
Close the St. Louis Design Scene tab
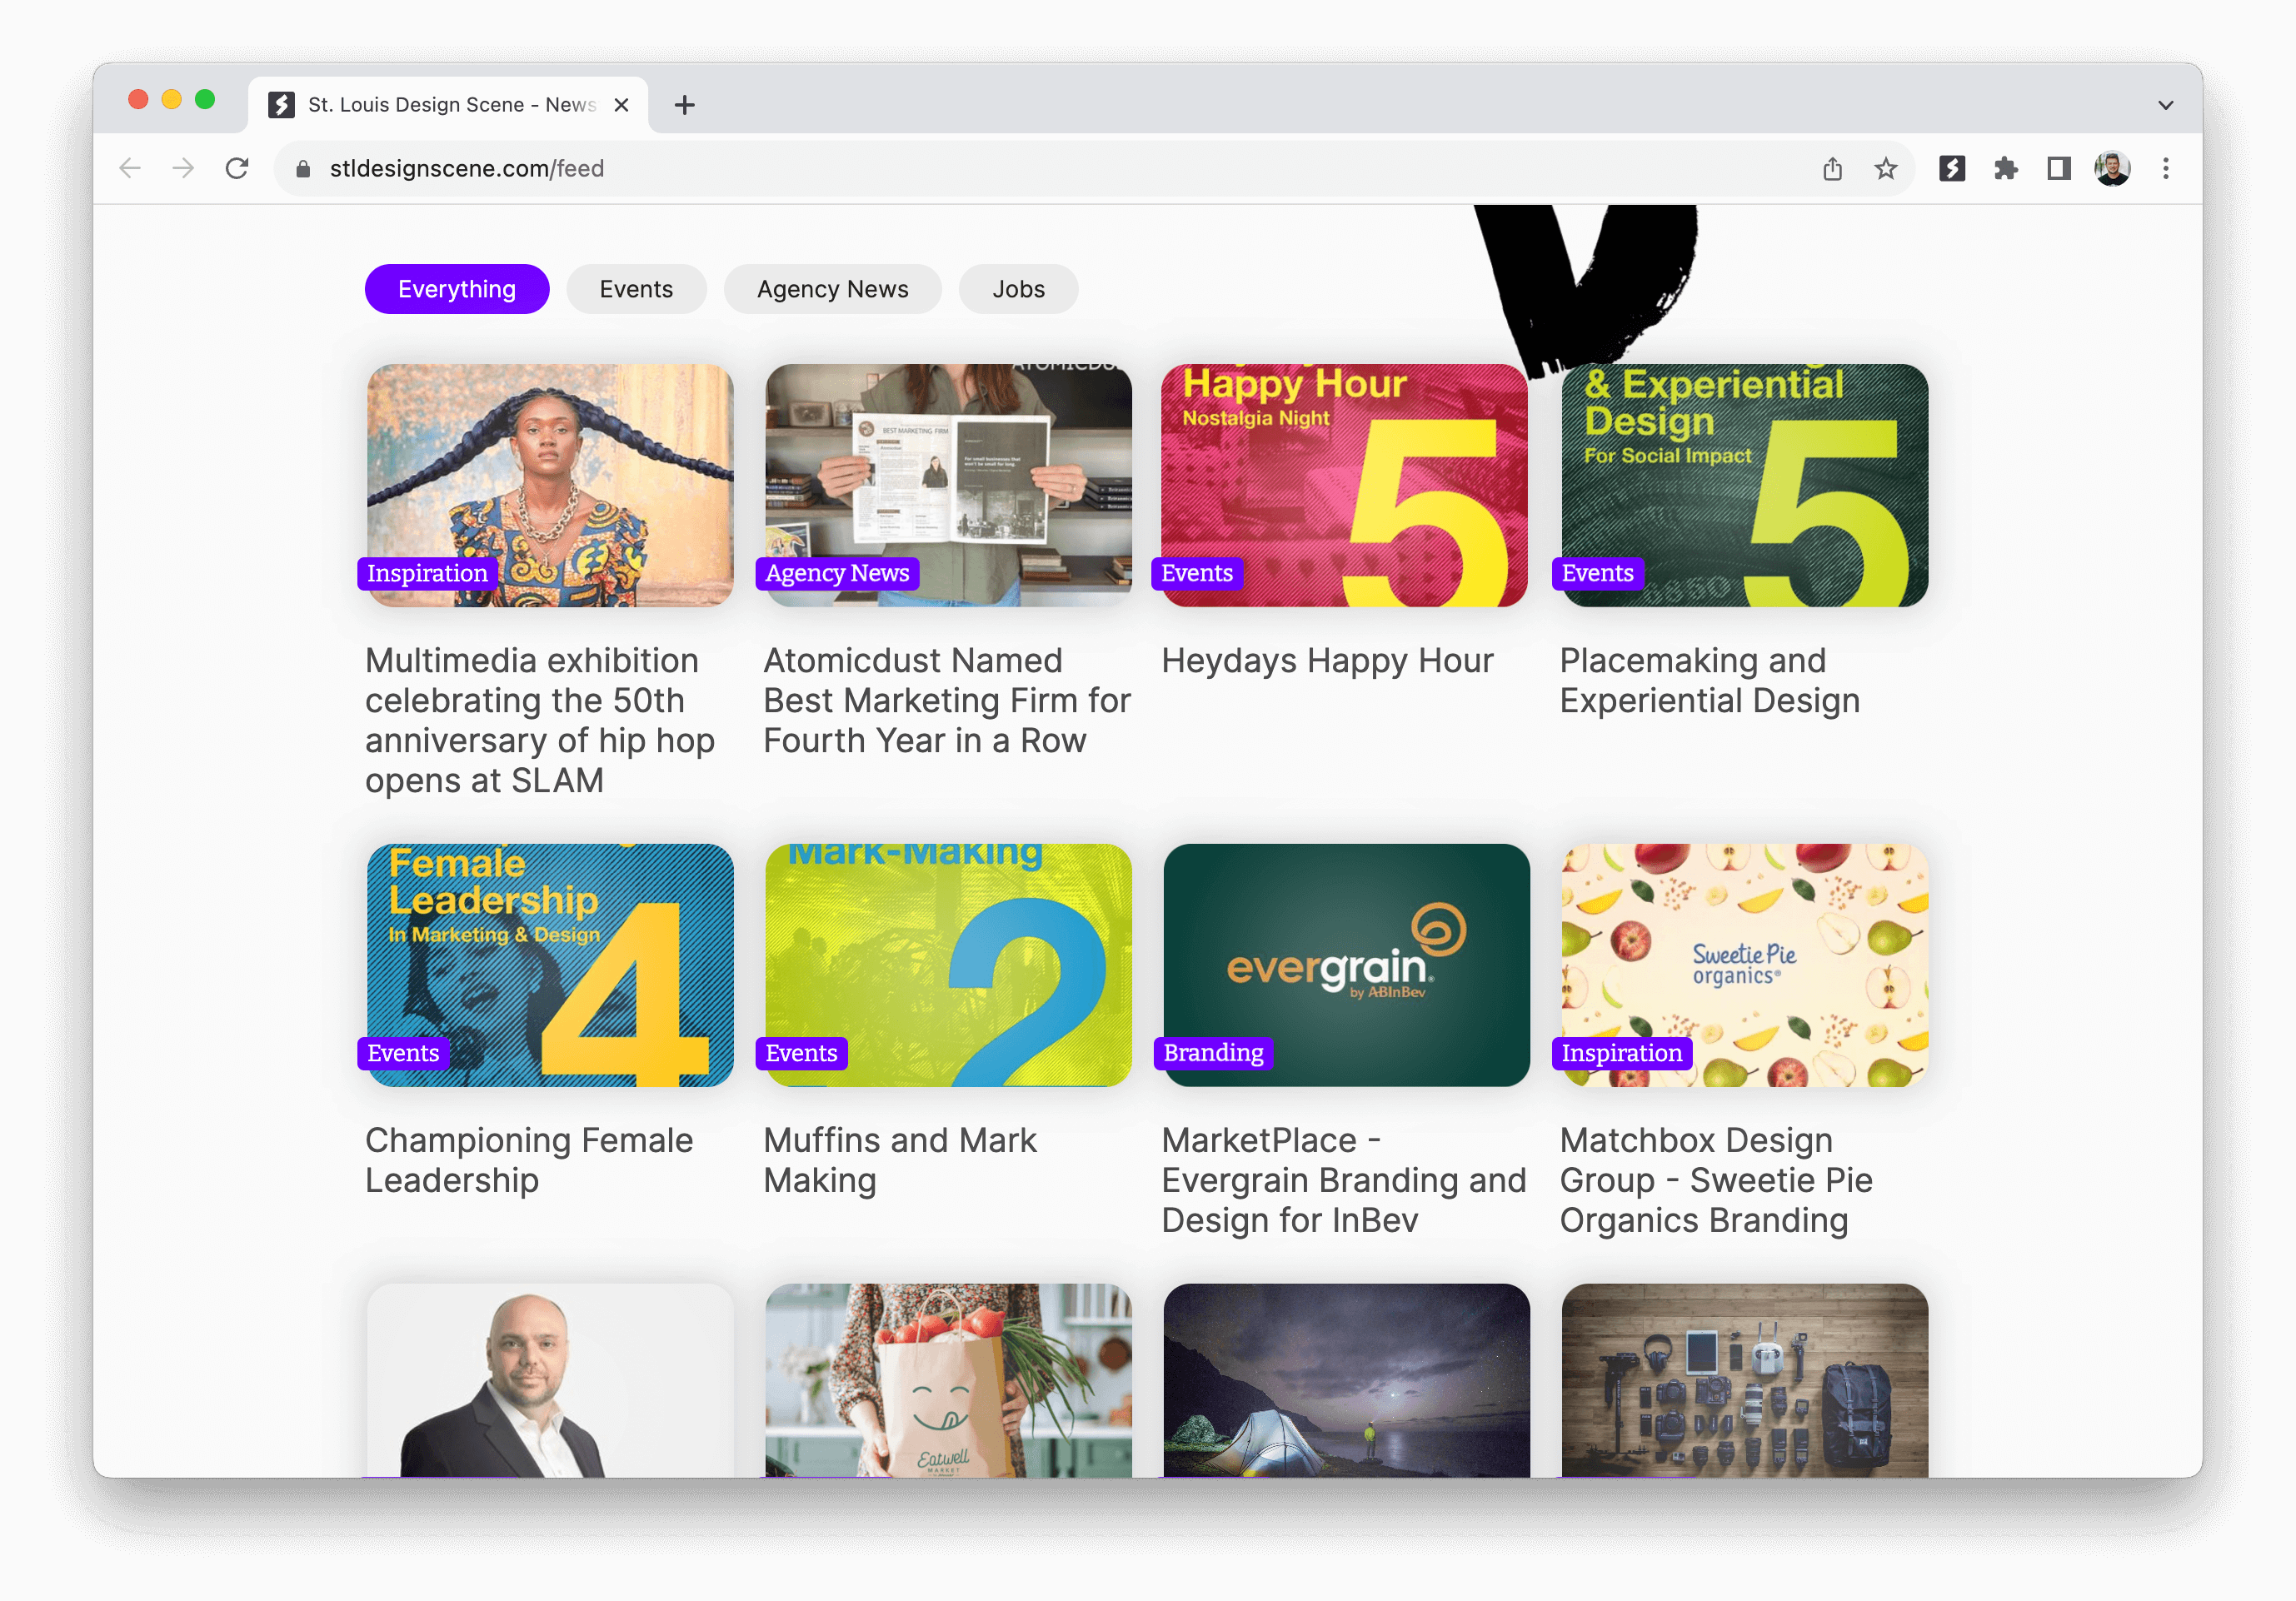pyautogui.click(x=621, y=104)
